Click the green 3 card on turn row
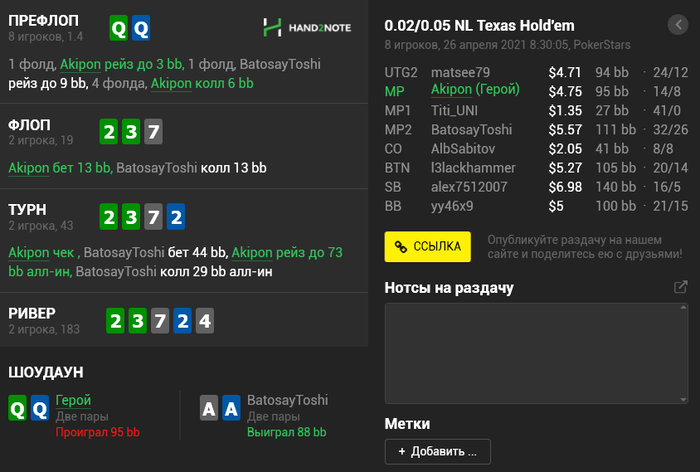 131,217
